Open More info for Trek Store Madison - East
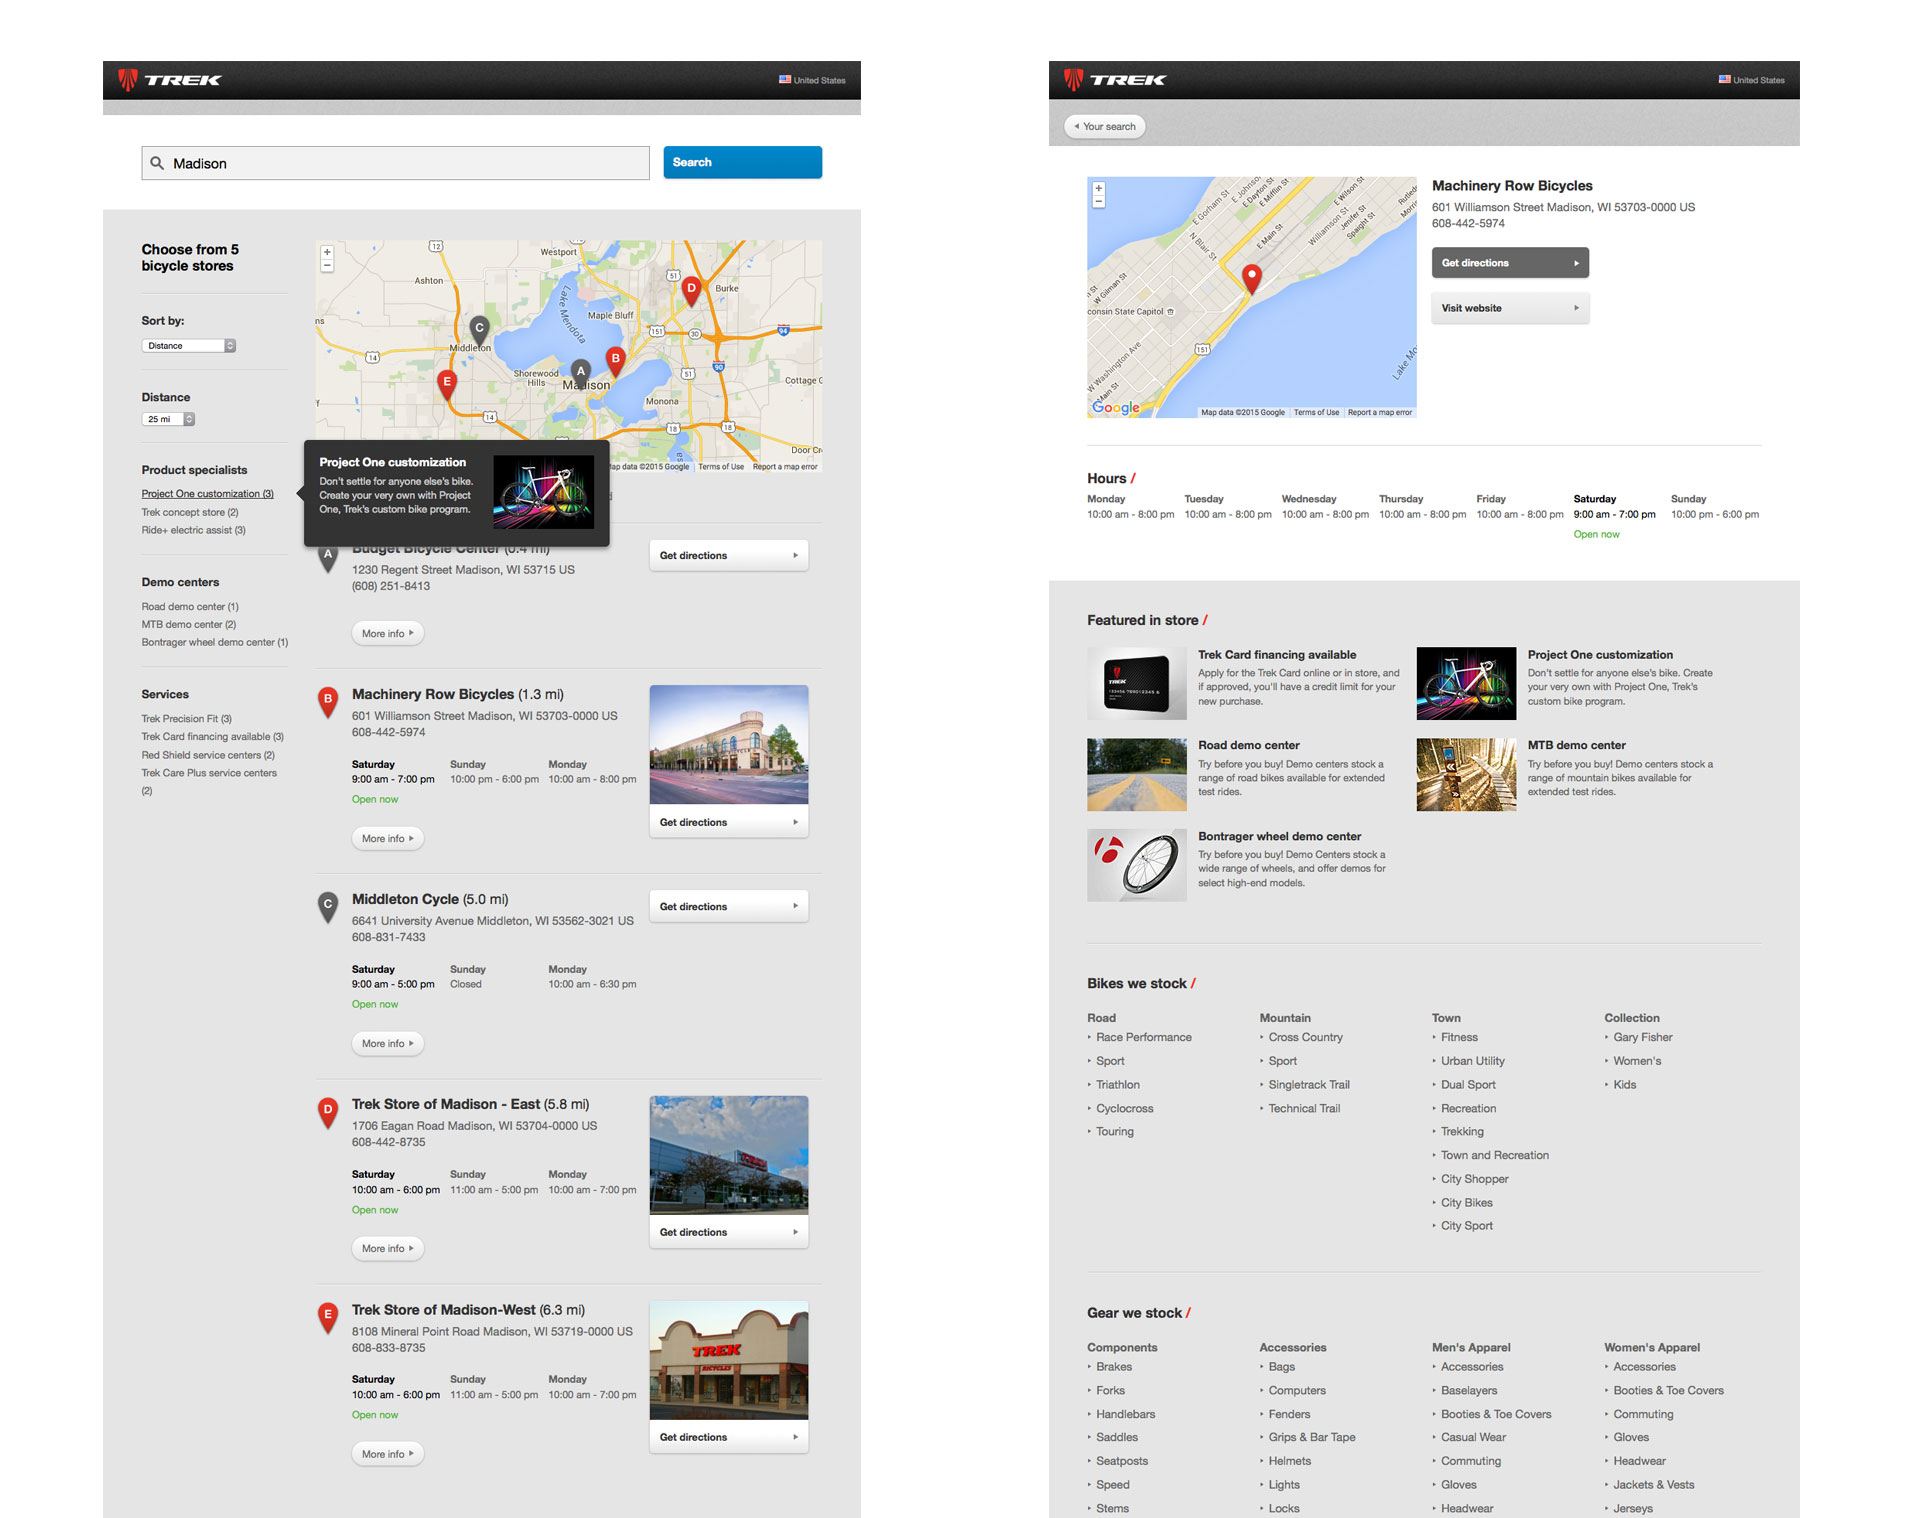The image size is (1920, 1518). 388,1248
